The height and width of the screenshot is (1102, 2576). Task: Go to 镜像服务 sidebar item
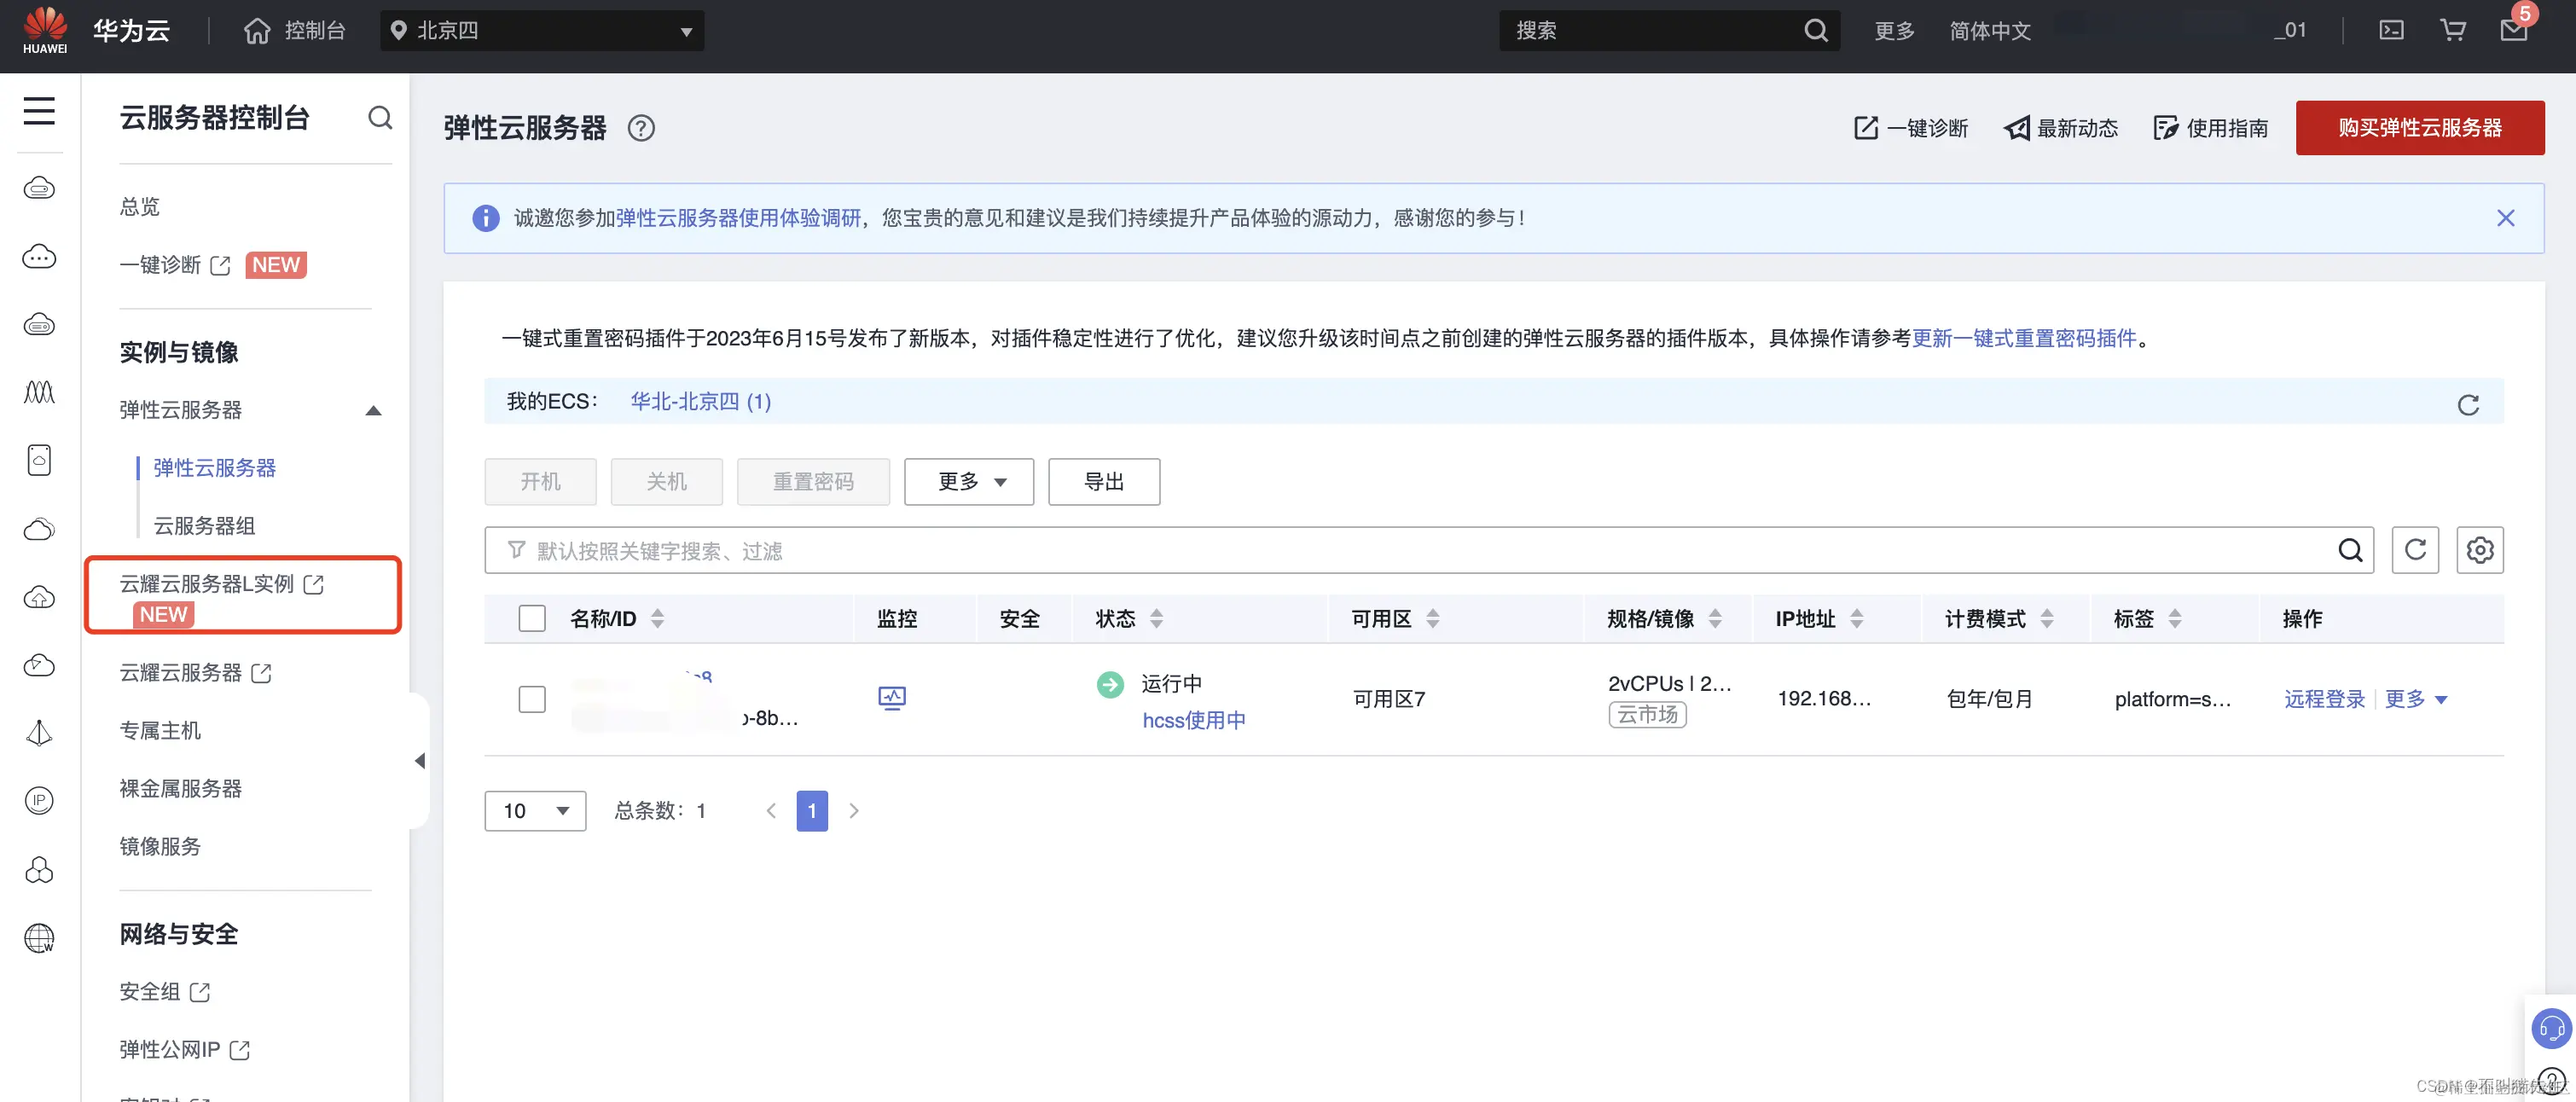(x=160, y=846)
